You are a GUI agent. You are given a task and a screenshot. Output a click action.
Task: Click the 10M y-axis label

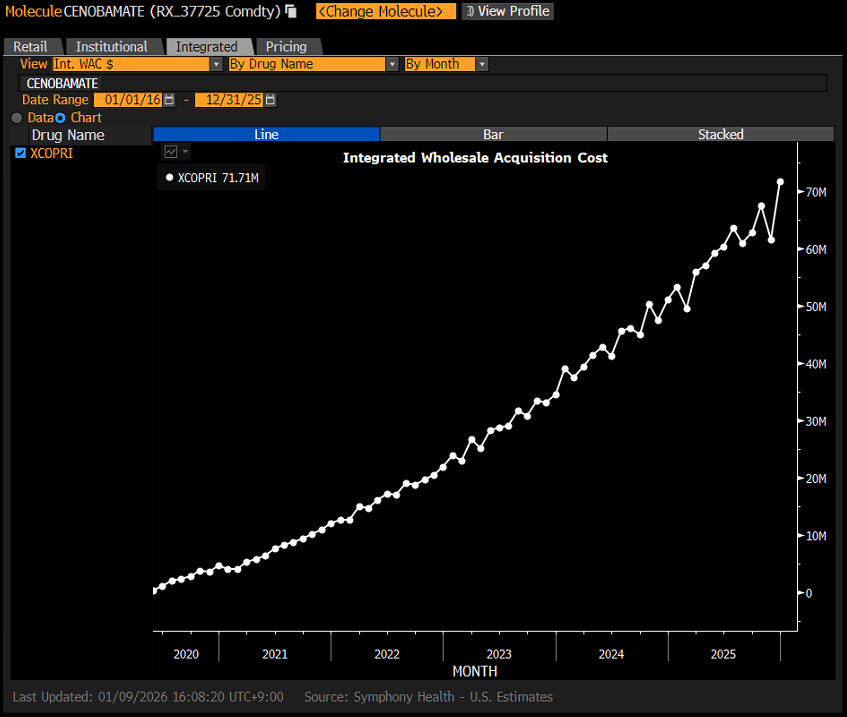(816, 536)
